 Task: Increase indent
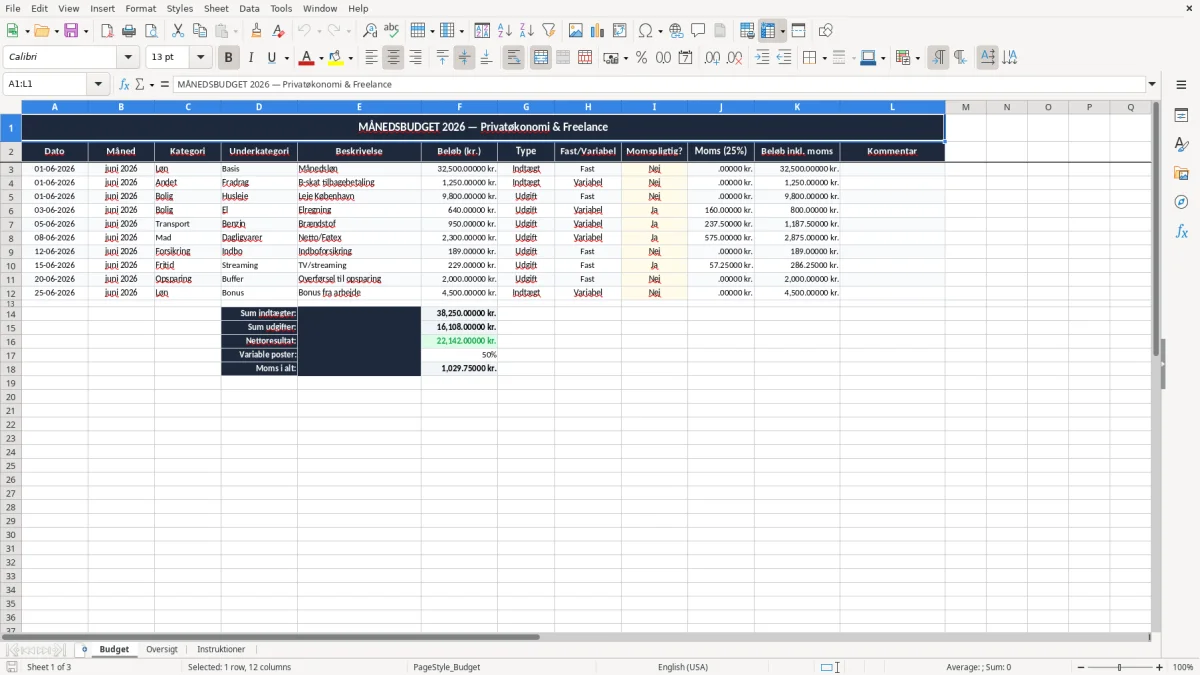click(762, 58)
